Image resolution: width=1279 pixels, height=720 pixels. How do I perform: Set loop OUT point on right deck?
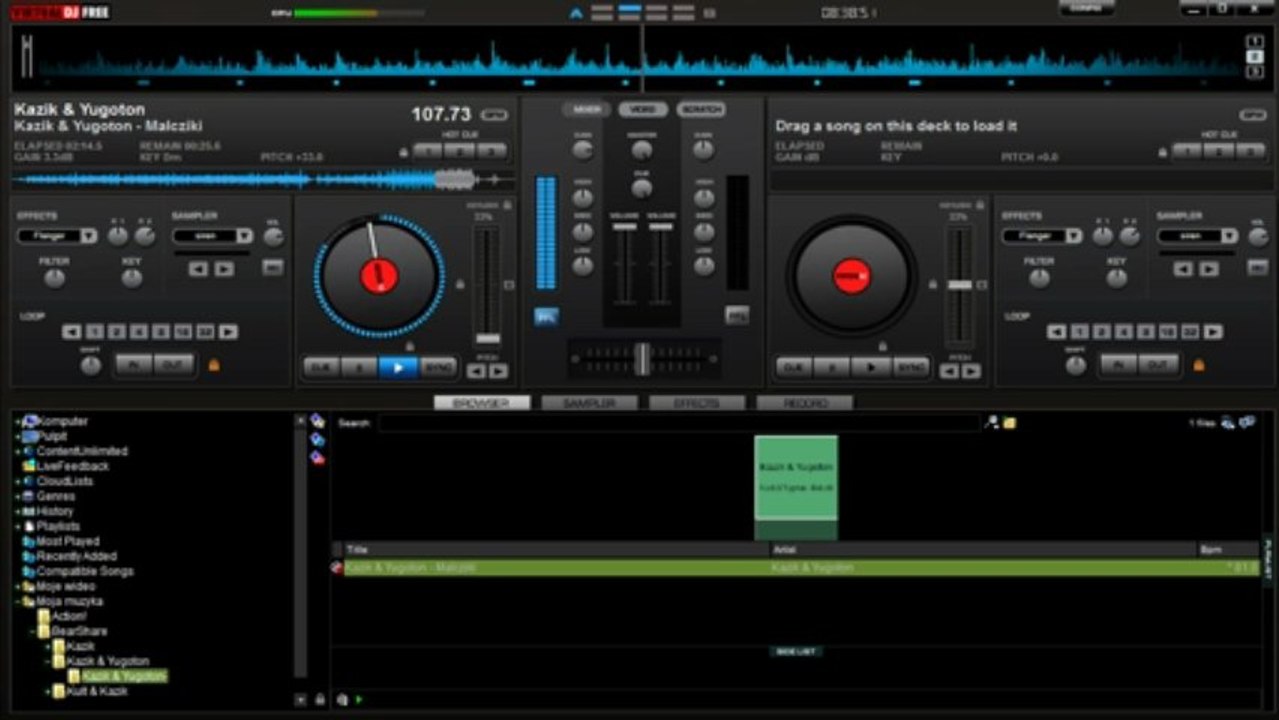pyautogui.click(x=1159, y=365)
